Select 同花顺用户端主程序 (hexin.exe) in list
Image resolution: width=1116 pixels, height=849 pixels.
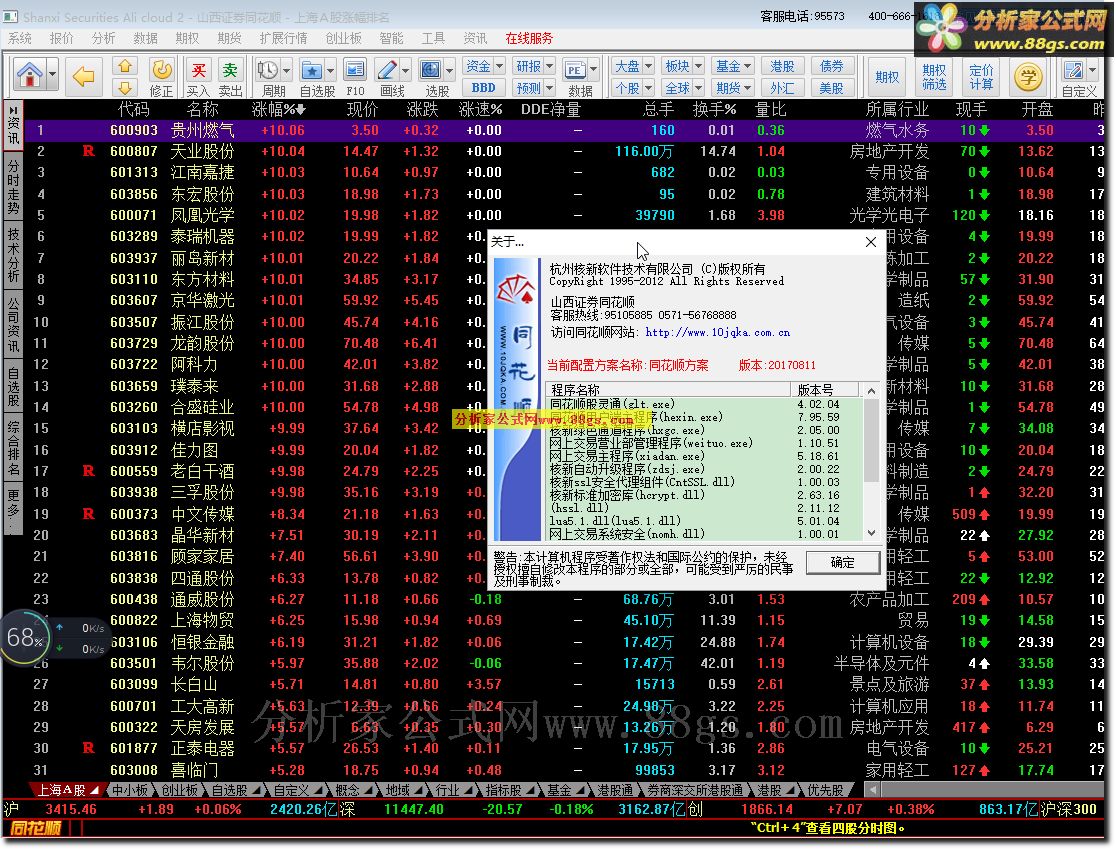point(704,417)
